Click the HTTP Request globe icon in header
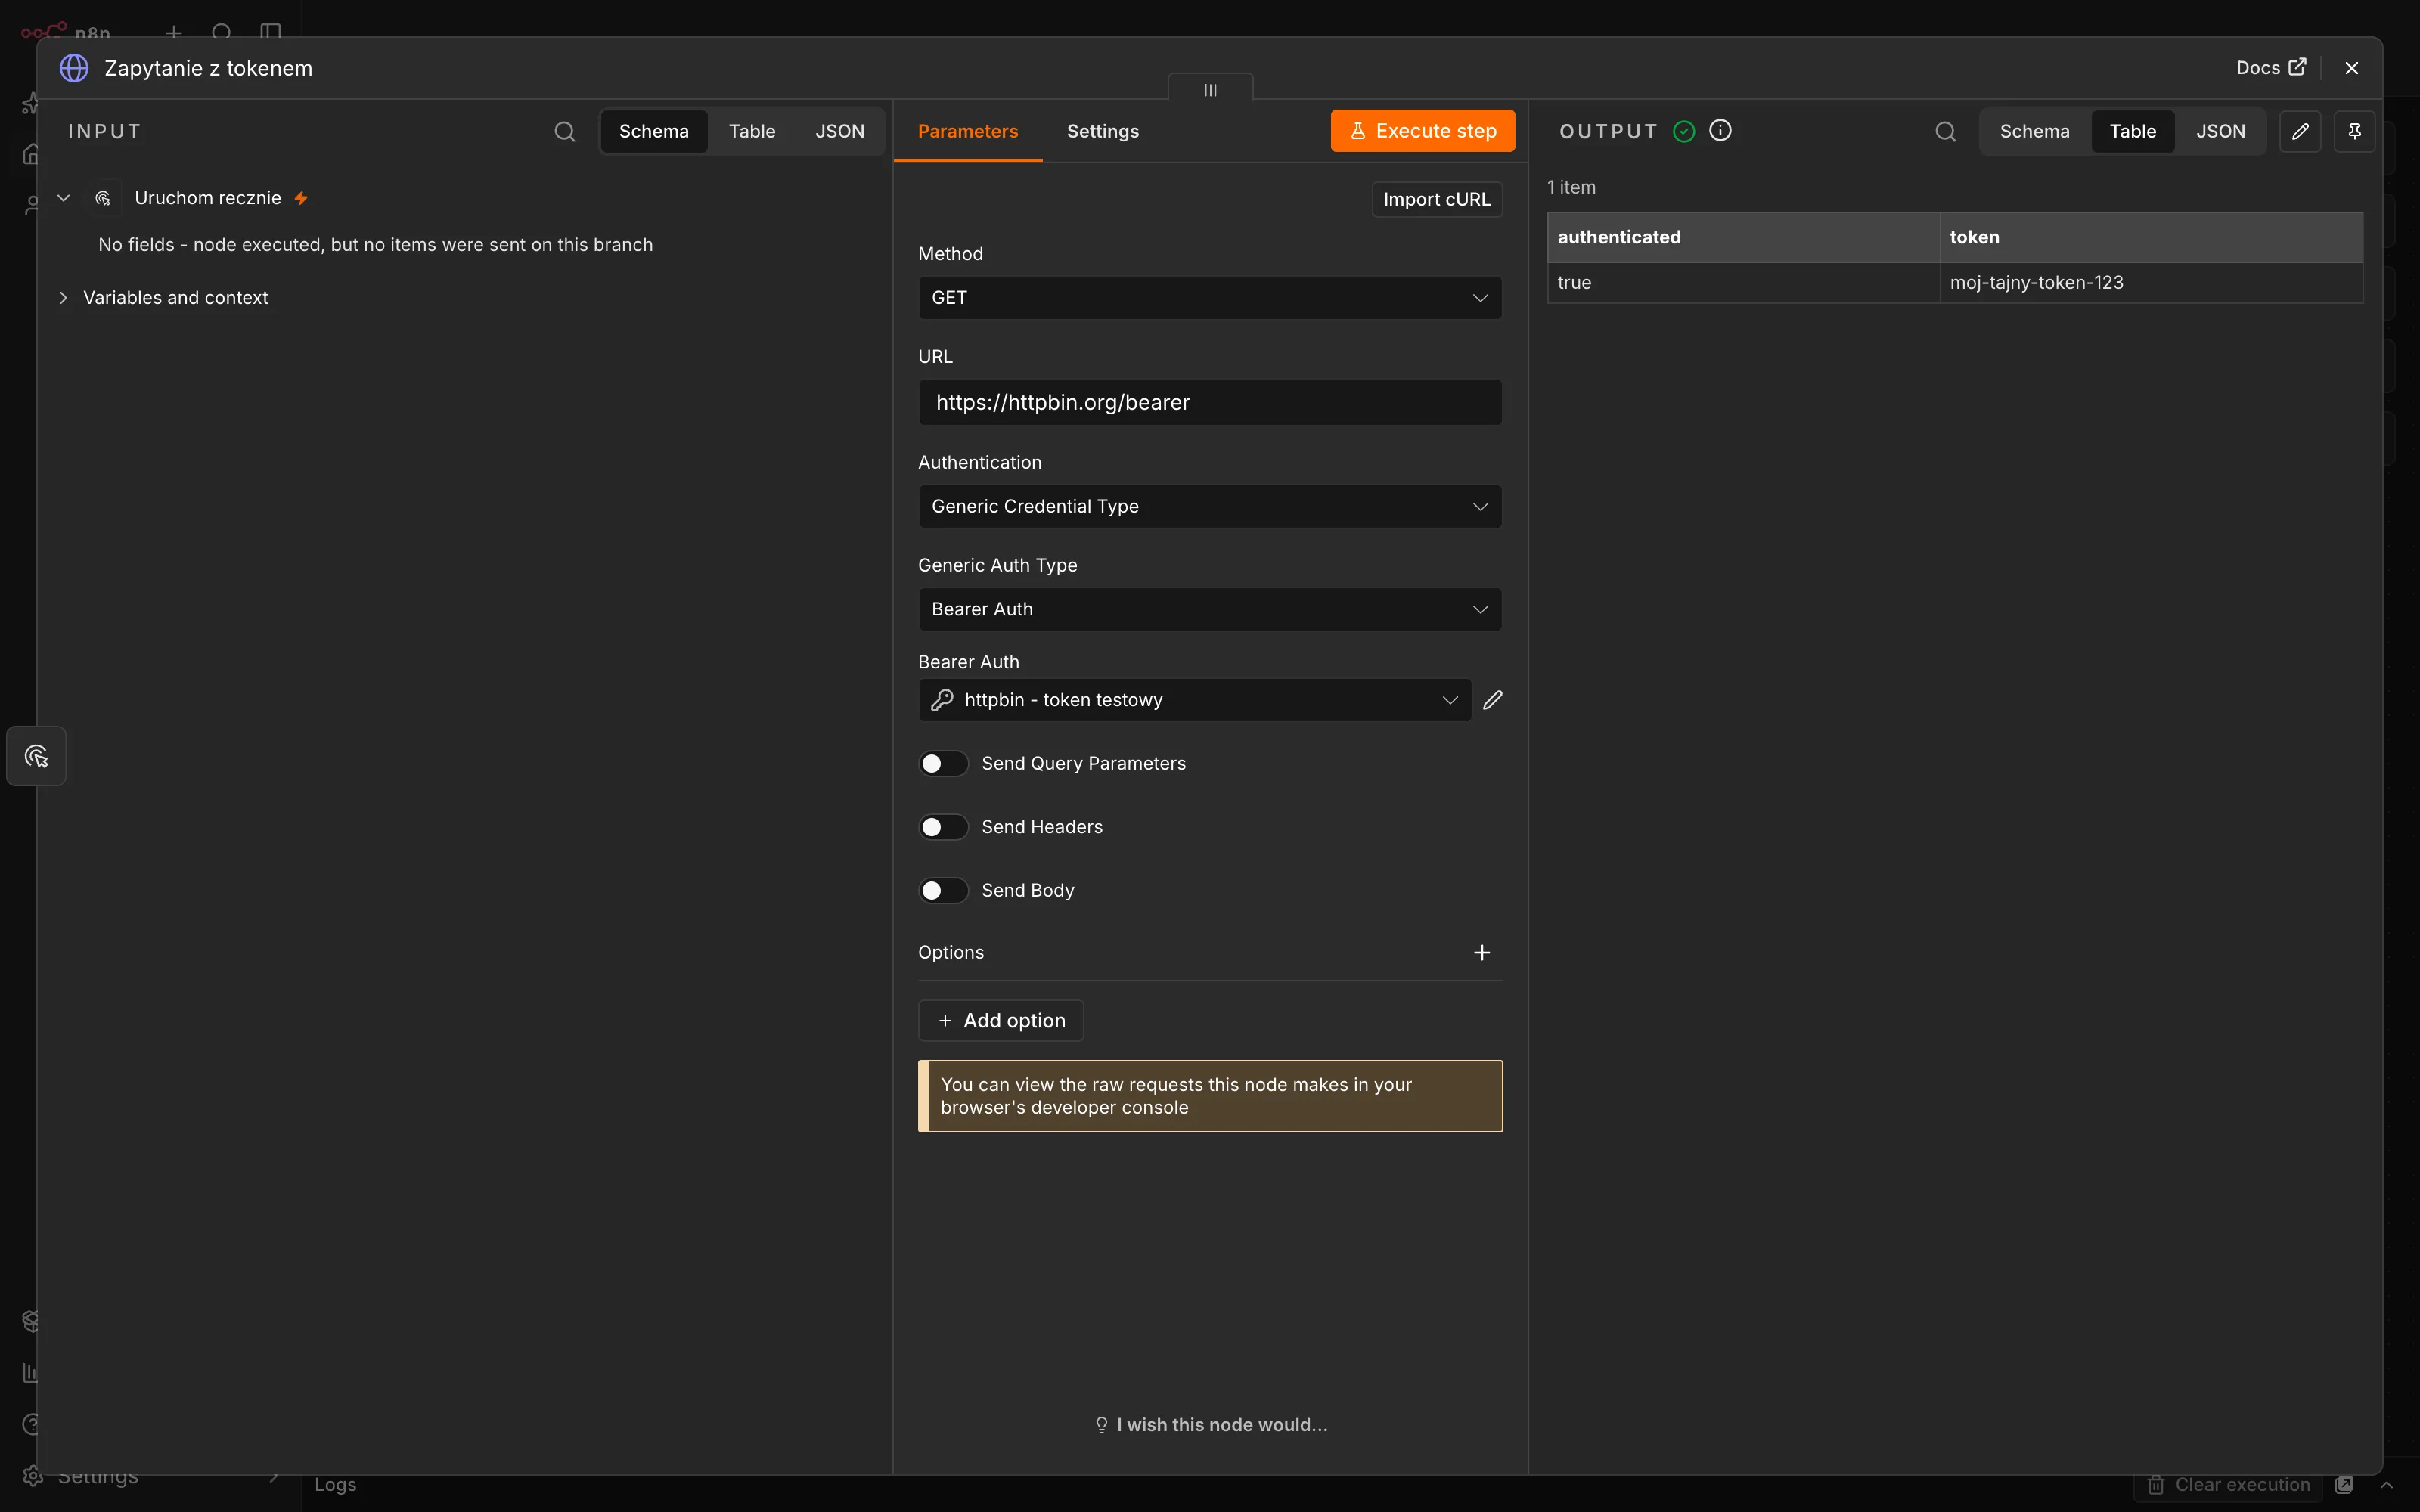 click(74, 68)
